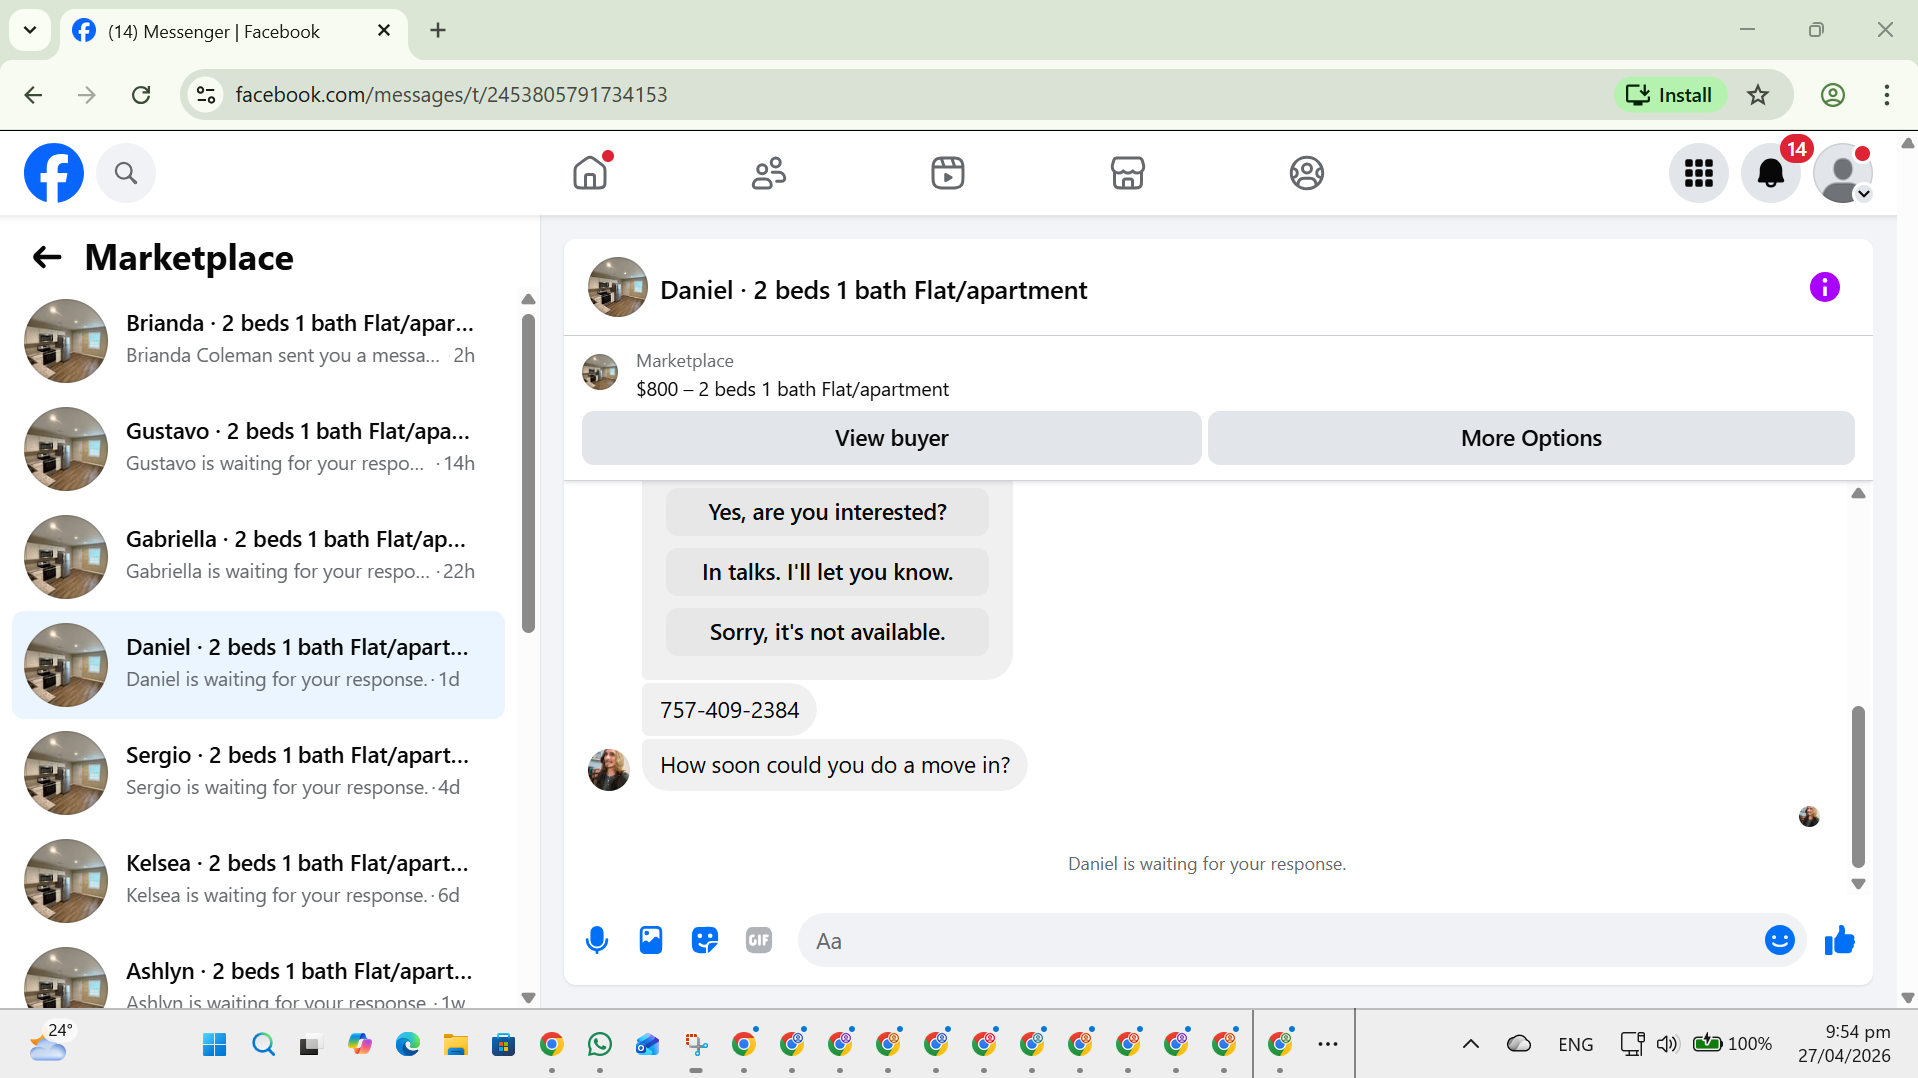Go to the Home feed icon

(590, 173)
